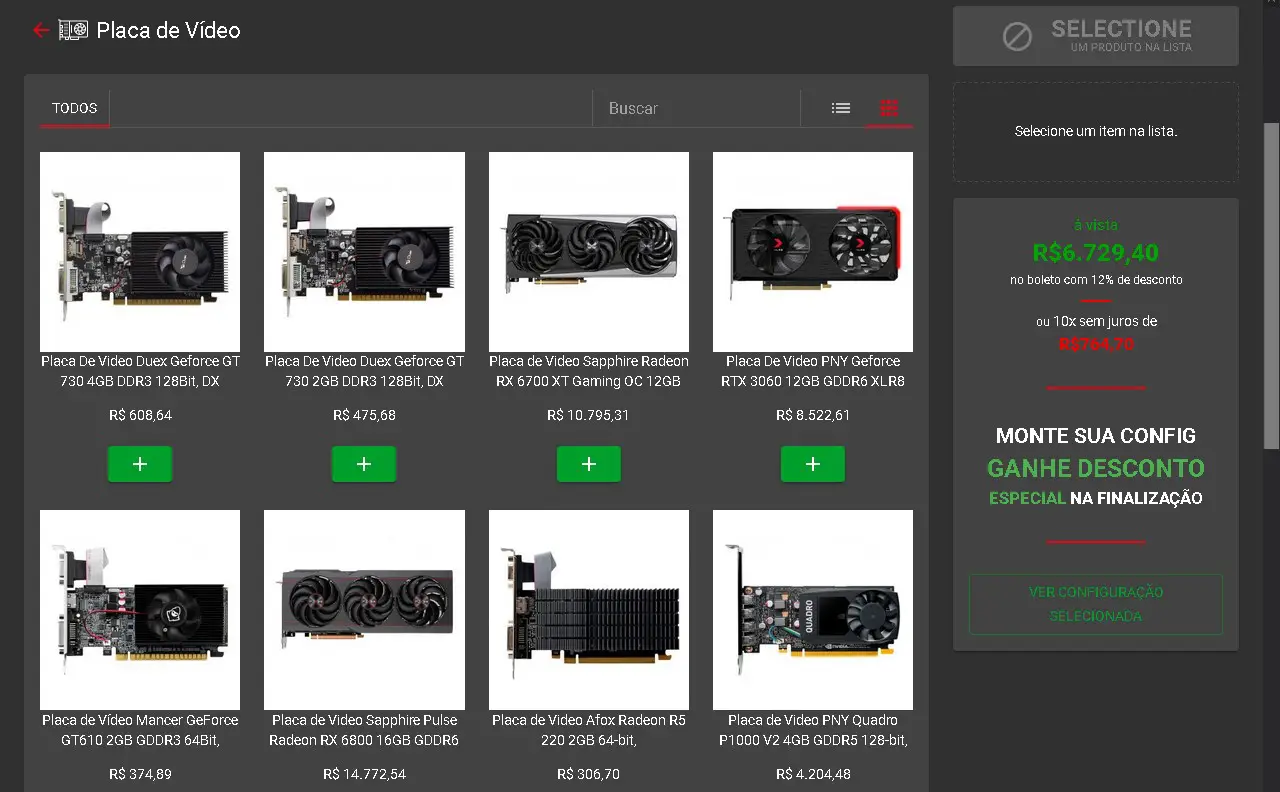The image size is (1280, 792).
Task: Click price R$ 306,70
Action: (589, 774)
